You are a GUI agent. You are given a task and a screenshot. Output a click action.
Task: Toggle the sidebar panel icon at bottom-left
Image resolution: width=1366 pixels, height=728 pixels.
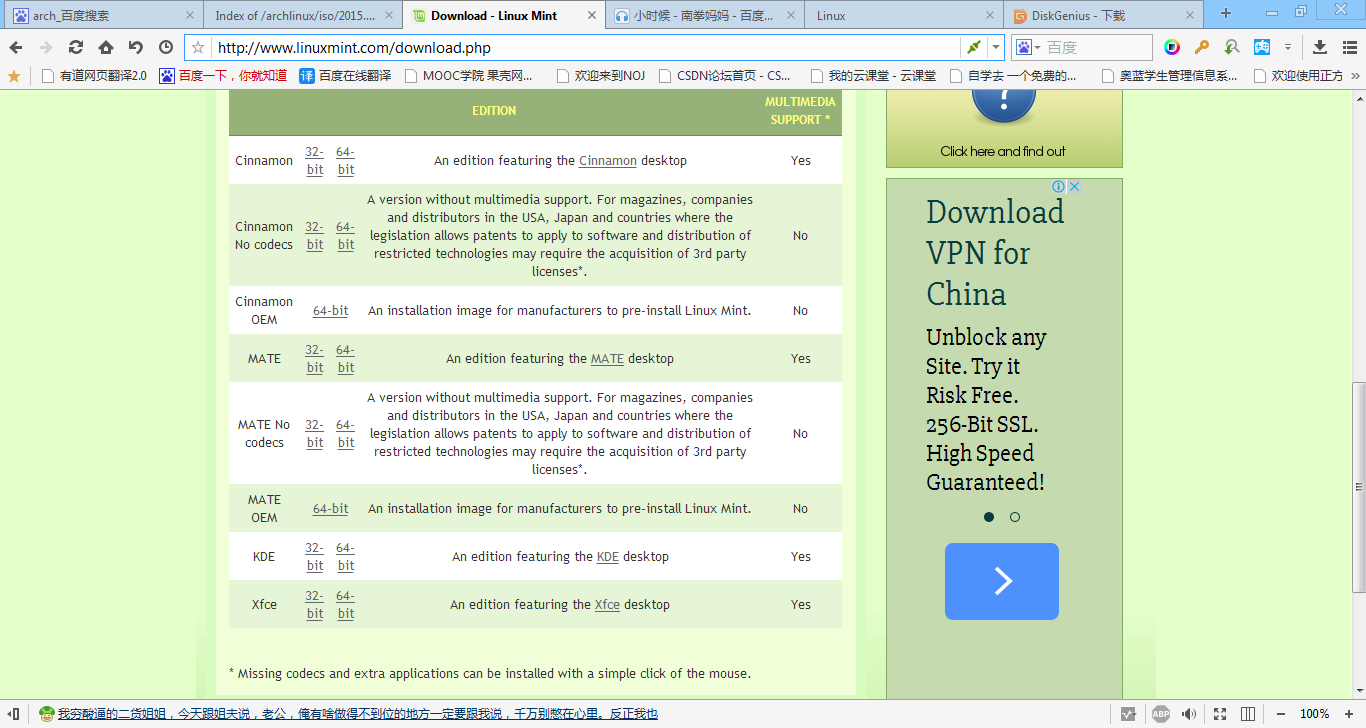[14, 714]
